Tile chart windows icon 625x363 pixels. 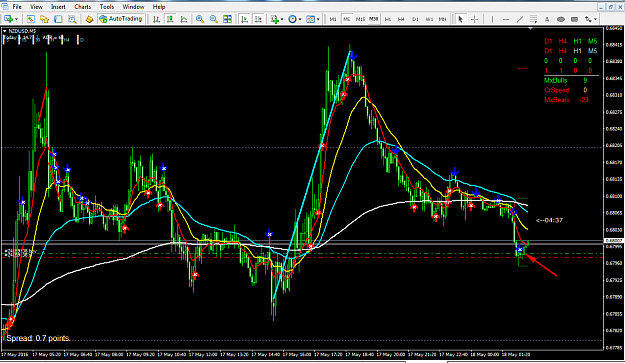click(227, 19)
